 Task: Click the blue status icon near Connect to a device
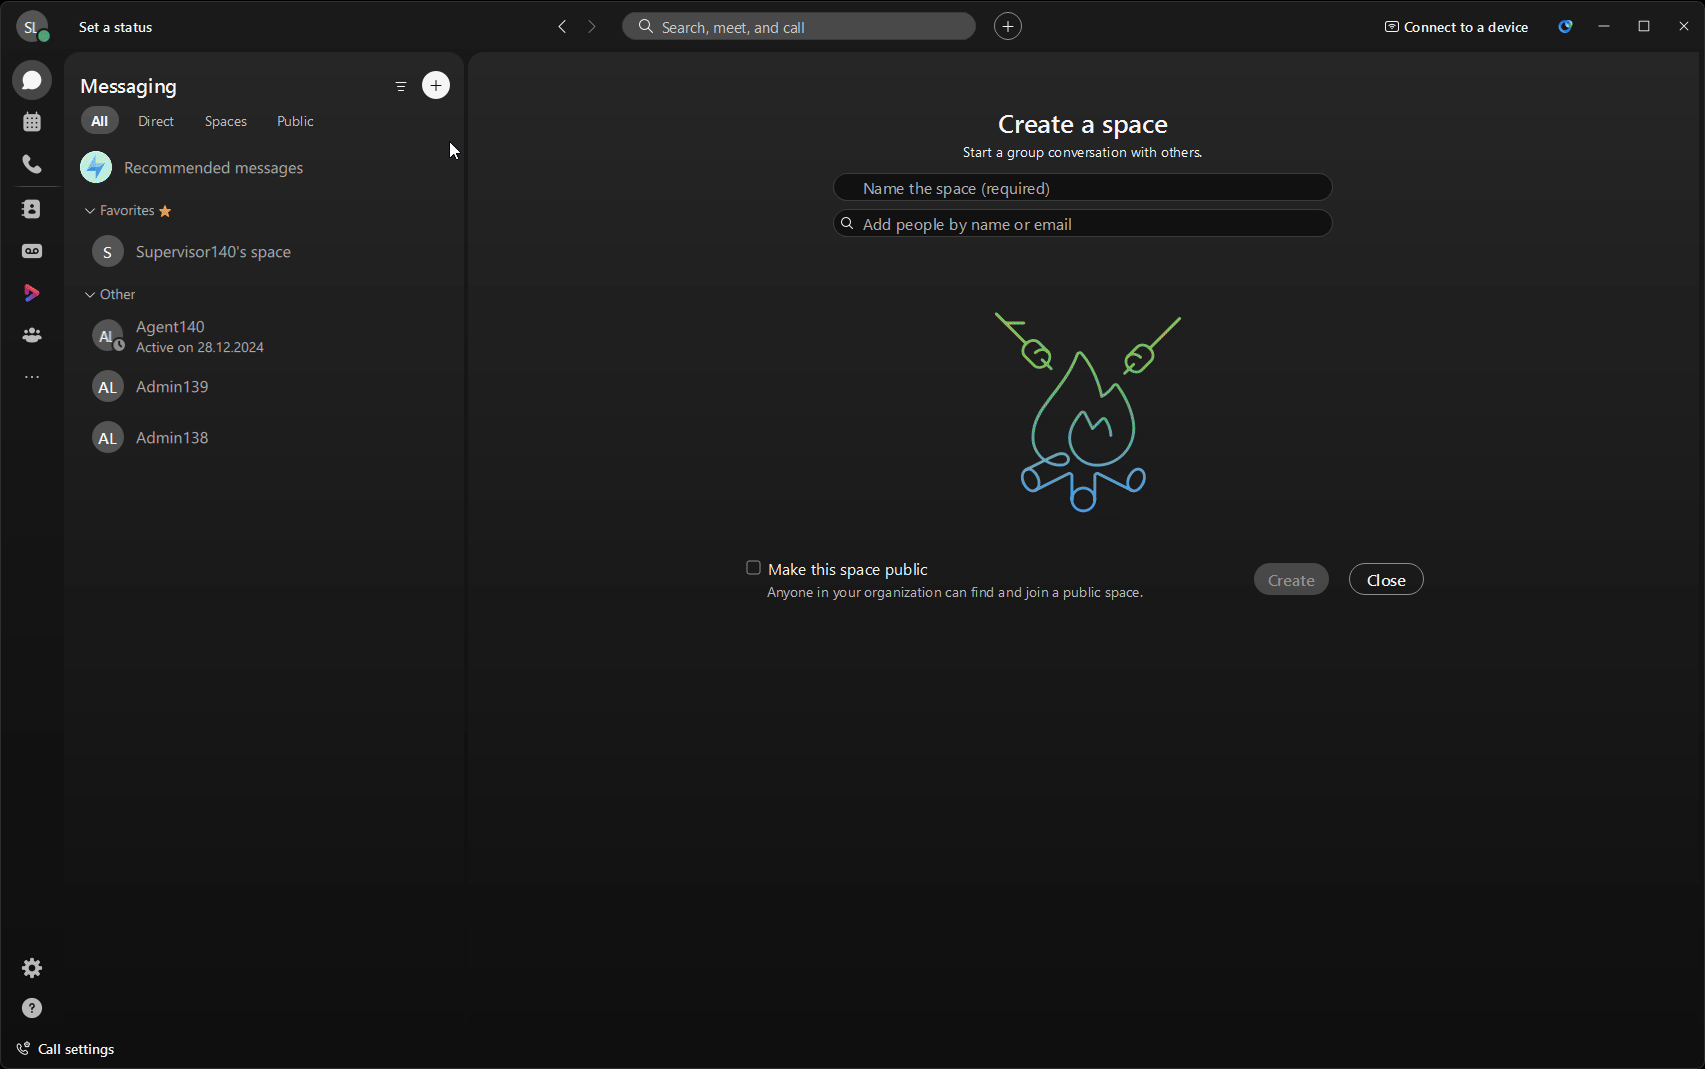(1566, 27)
